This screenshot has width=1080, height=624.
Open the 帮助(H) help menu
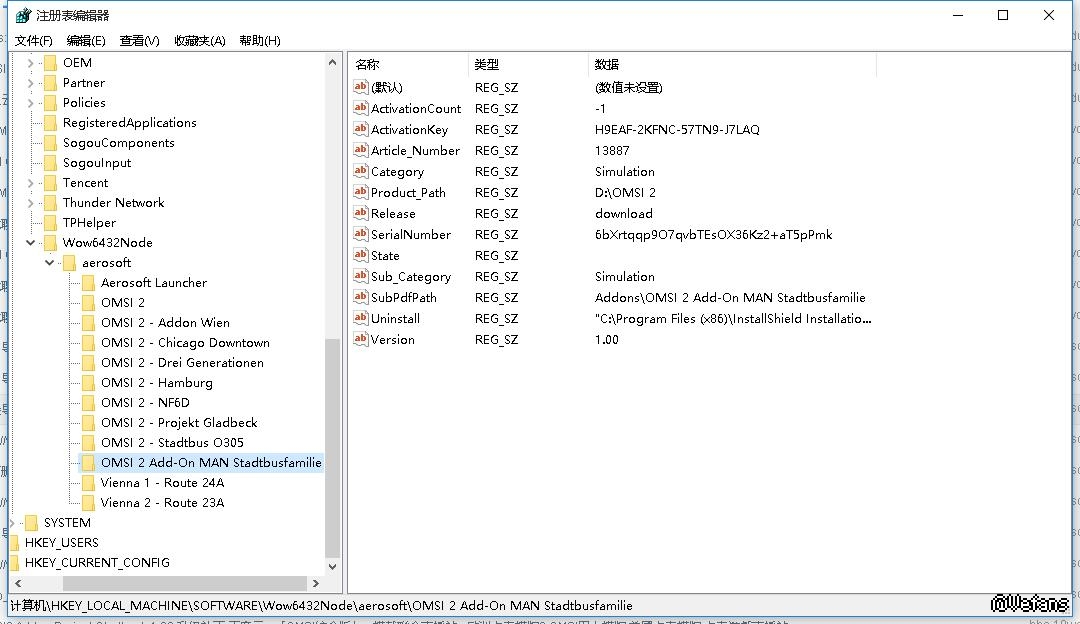(x=260, y=41)
